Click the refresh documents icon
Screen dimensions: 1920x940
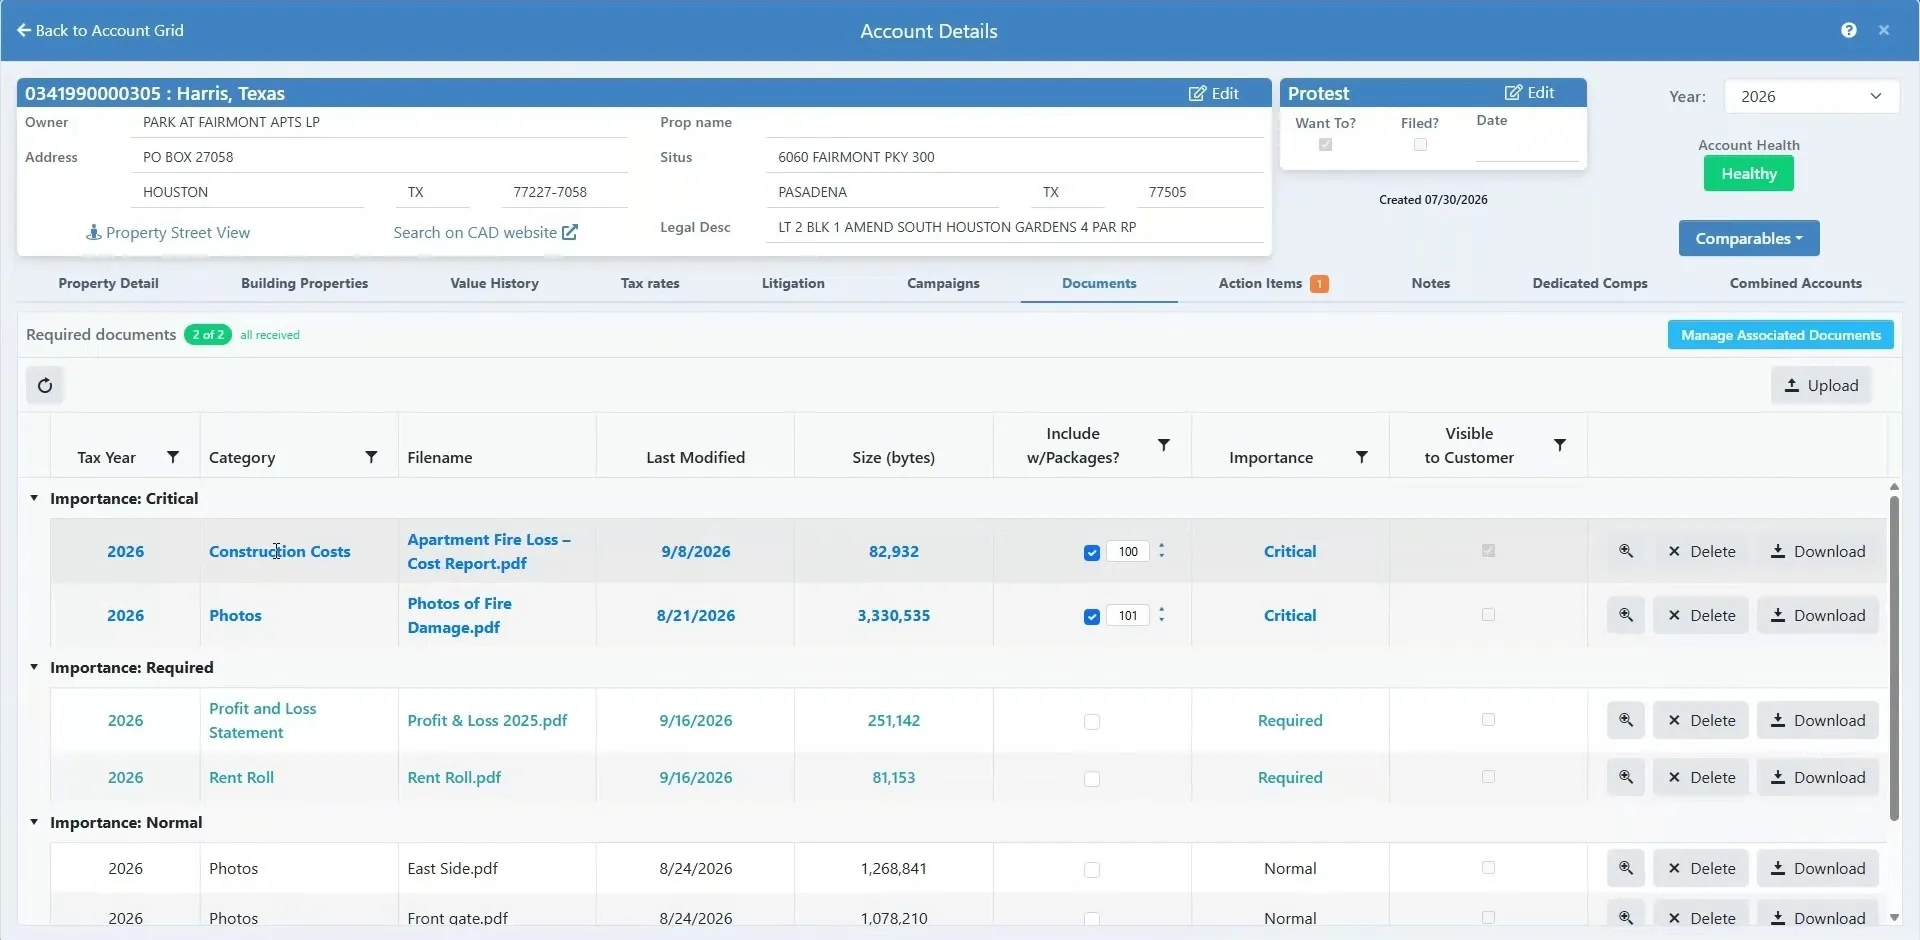[45, 385]
